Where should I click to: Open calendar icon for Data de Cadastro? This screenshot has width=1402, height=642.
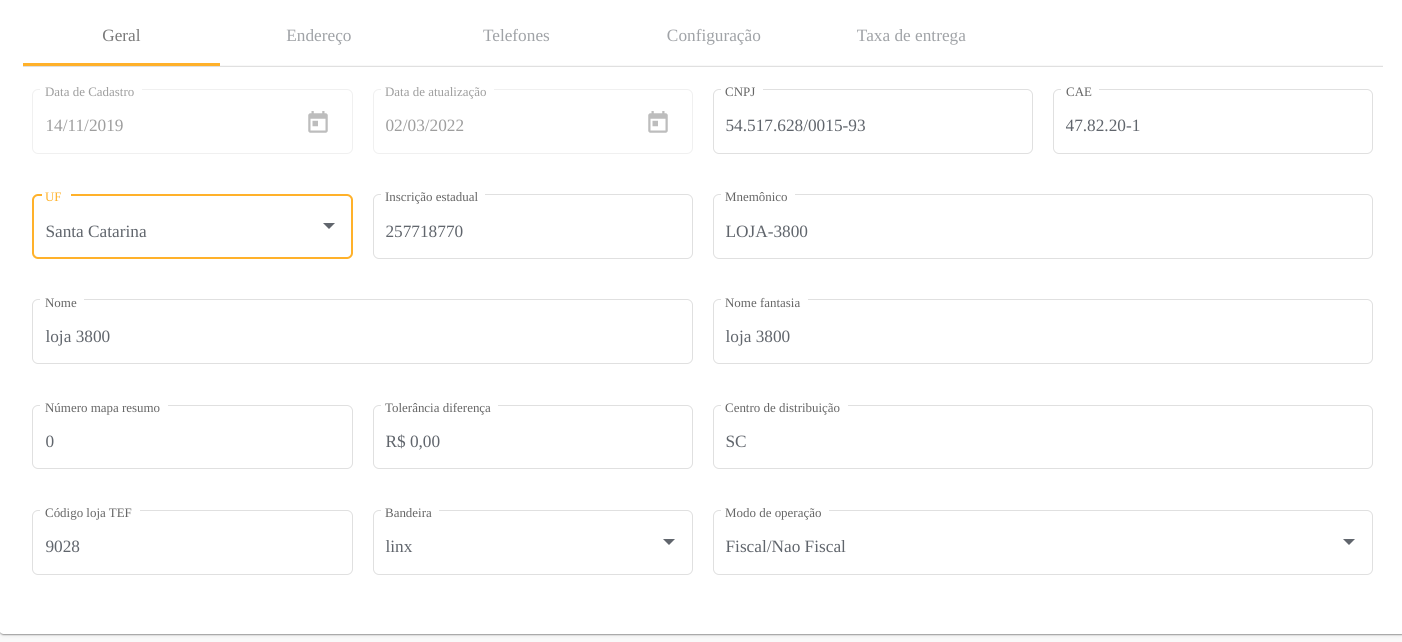coord(318,123)
